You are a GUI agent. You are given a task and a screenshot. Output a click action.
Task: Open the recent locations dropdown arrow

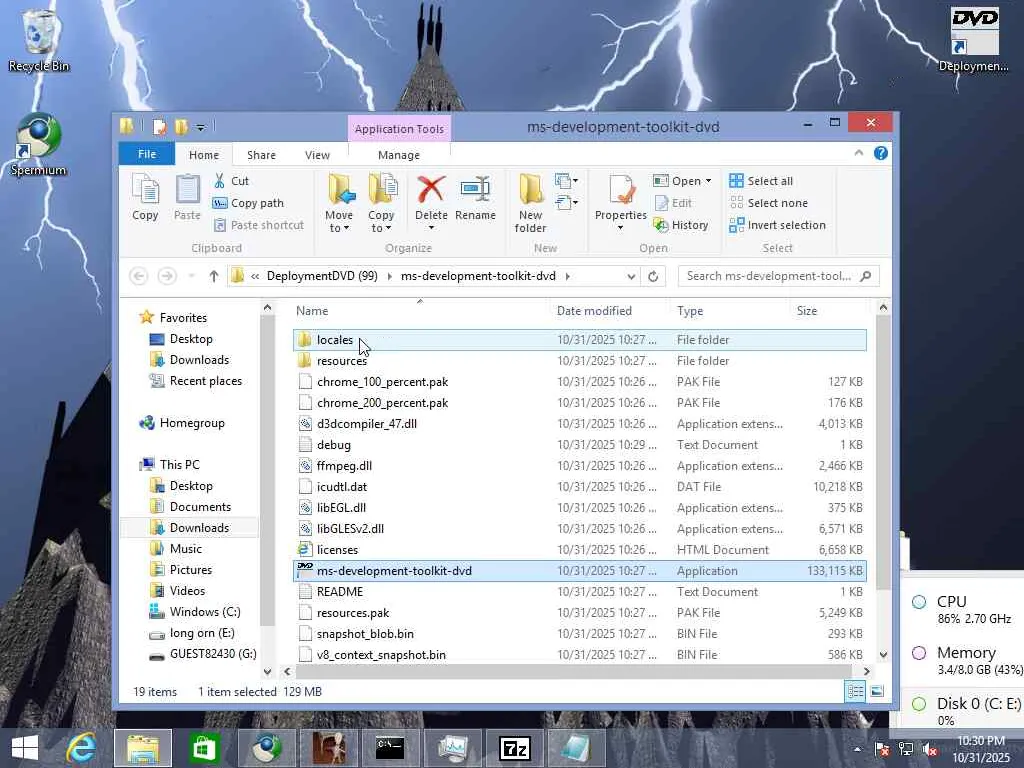click(x=191, y=276)
